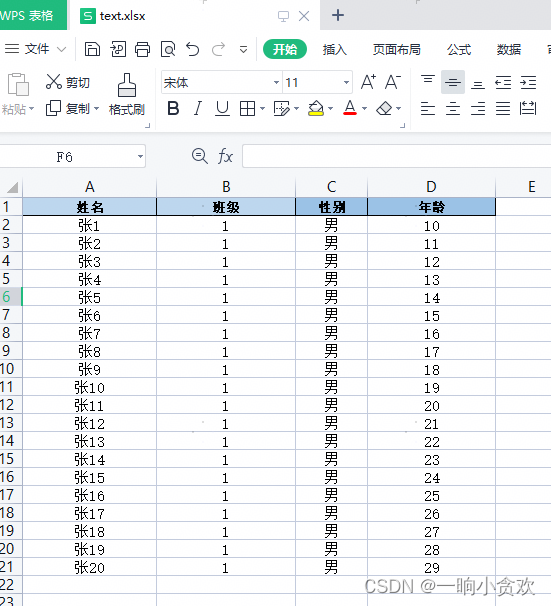Click the Save icon in quick toolbar

tap(92, 49)
